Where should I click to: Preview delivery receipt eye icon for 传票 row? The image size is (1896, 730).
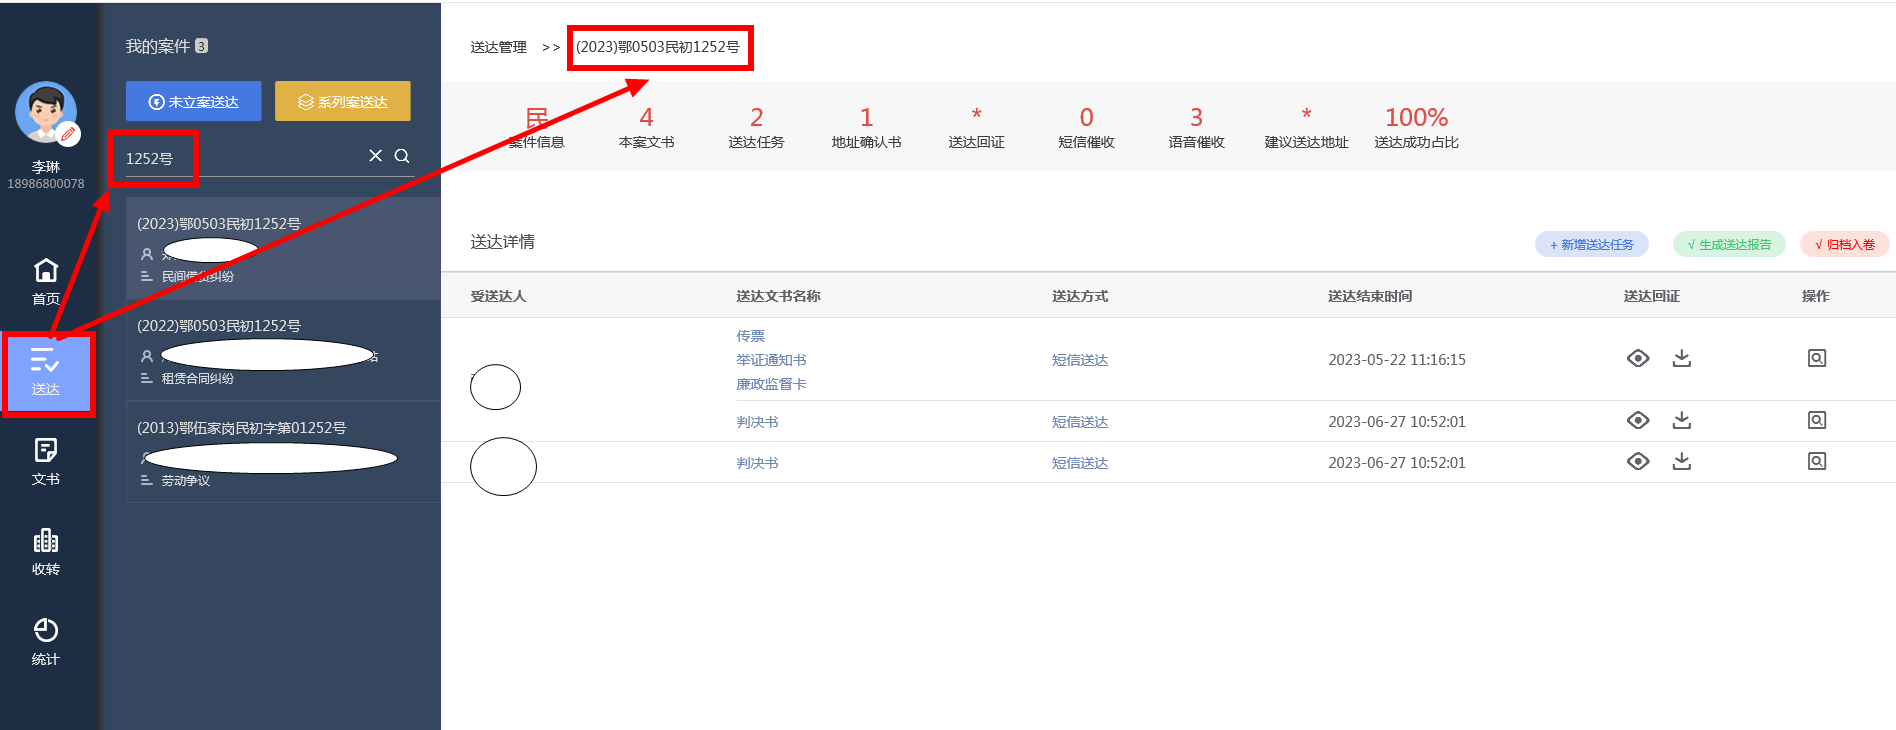pos(1637,358)
